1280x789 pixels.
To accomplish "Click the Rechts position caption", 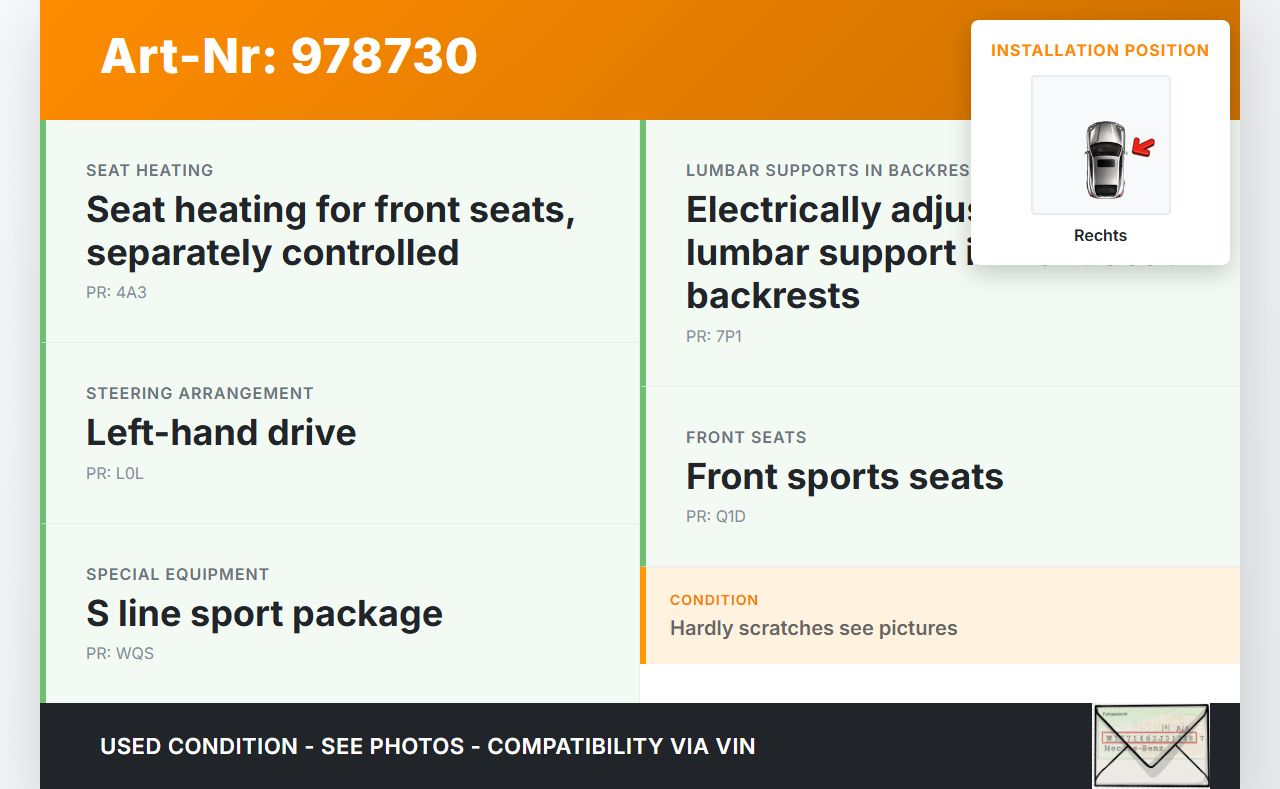I will 1100,236.
